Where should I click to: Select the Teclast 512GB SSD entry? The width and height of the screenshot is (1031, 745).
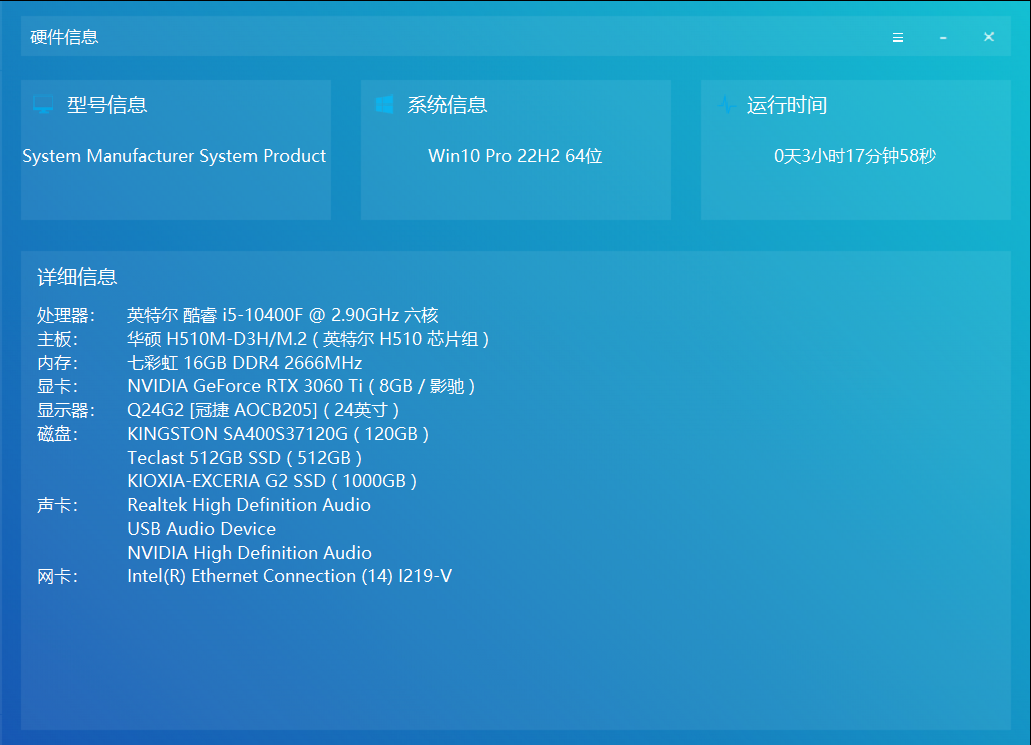pyautogui.click(x=245, y=458)
